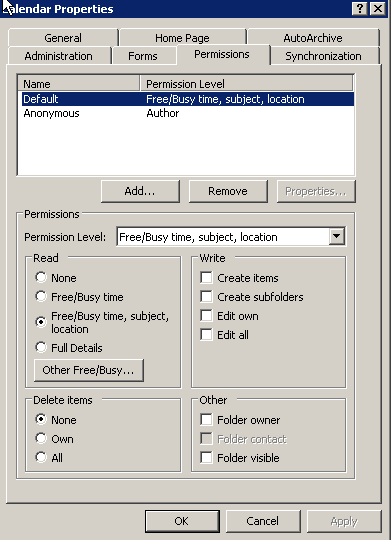Confirm with the OK button
The height and width of the screenshot is (540, 391).
[182, 521]
